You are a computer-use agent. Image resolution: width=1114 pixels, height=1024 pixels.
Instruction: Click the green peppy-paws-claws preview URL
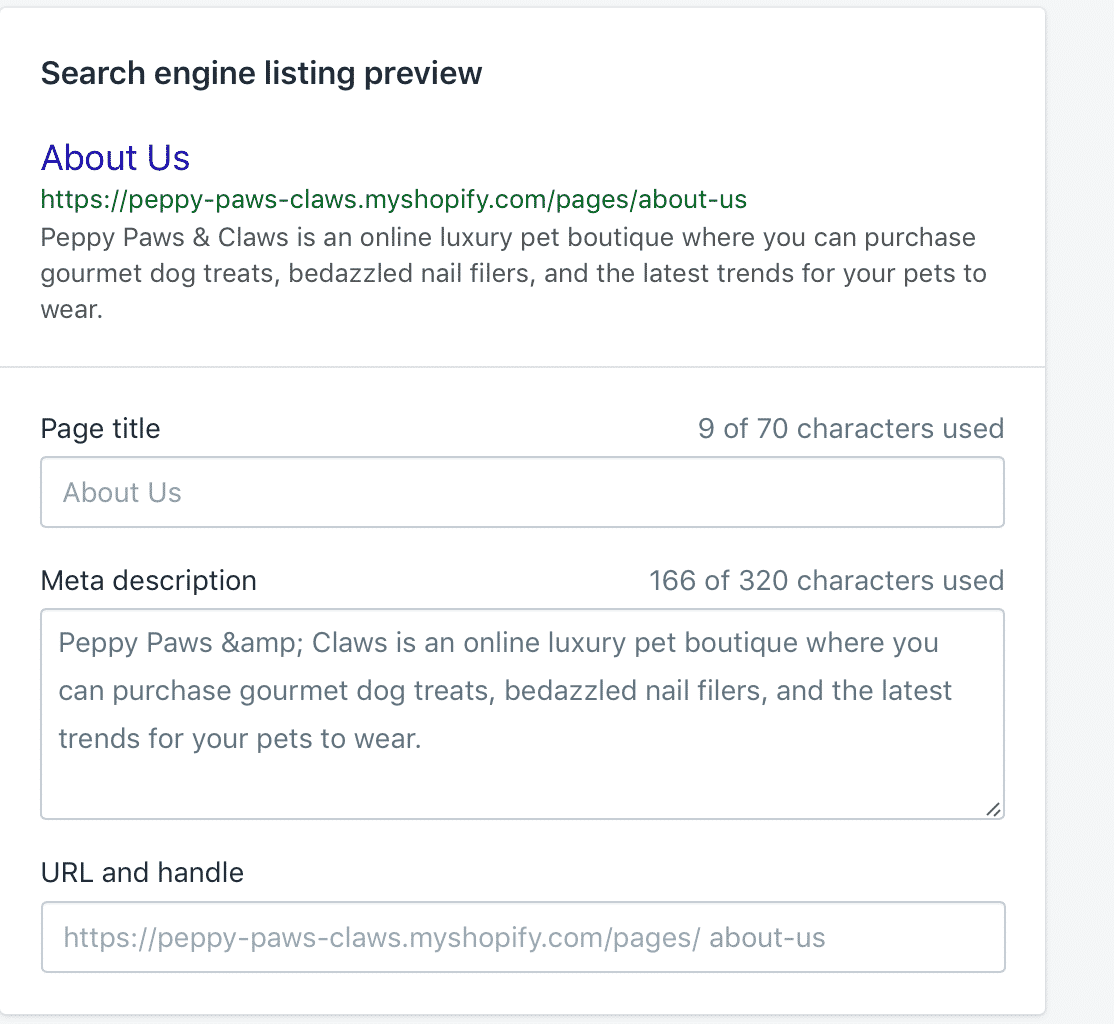394,200
